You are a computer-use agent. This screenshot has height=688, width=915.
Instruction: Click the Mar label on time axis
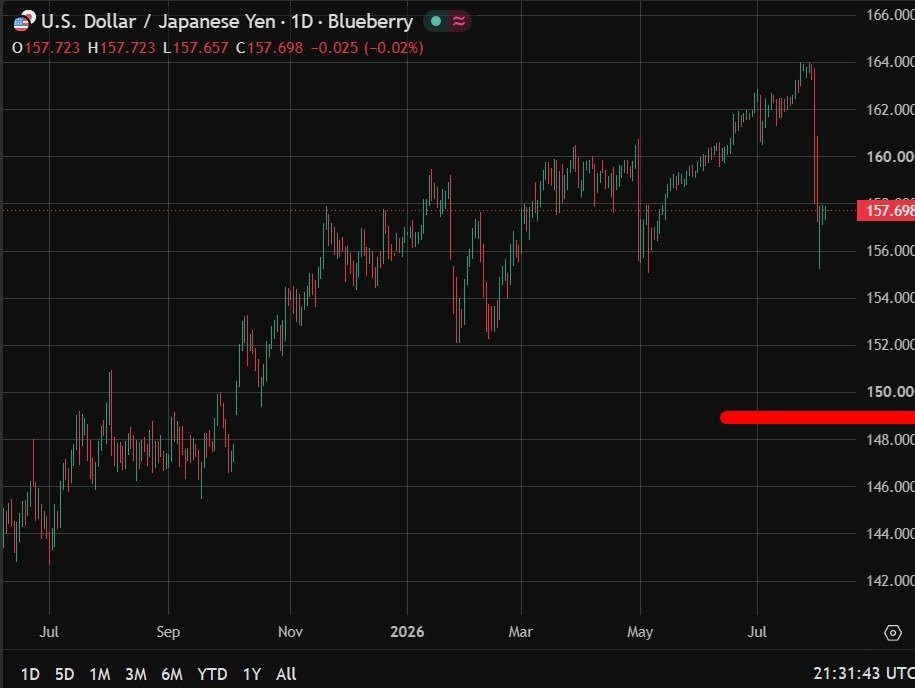click(521, 632)
